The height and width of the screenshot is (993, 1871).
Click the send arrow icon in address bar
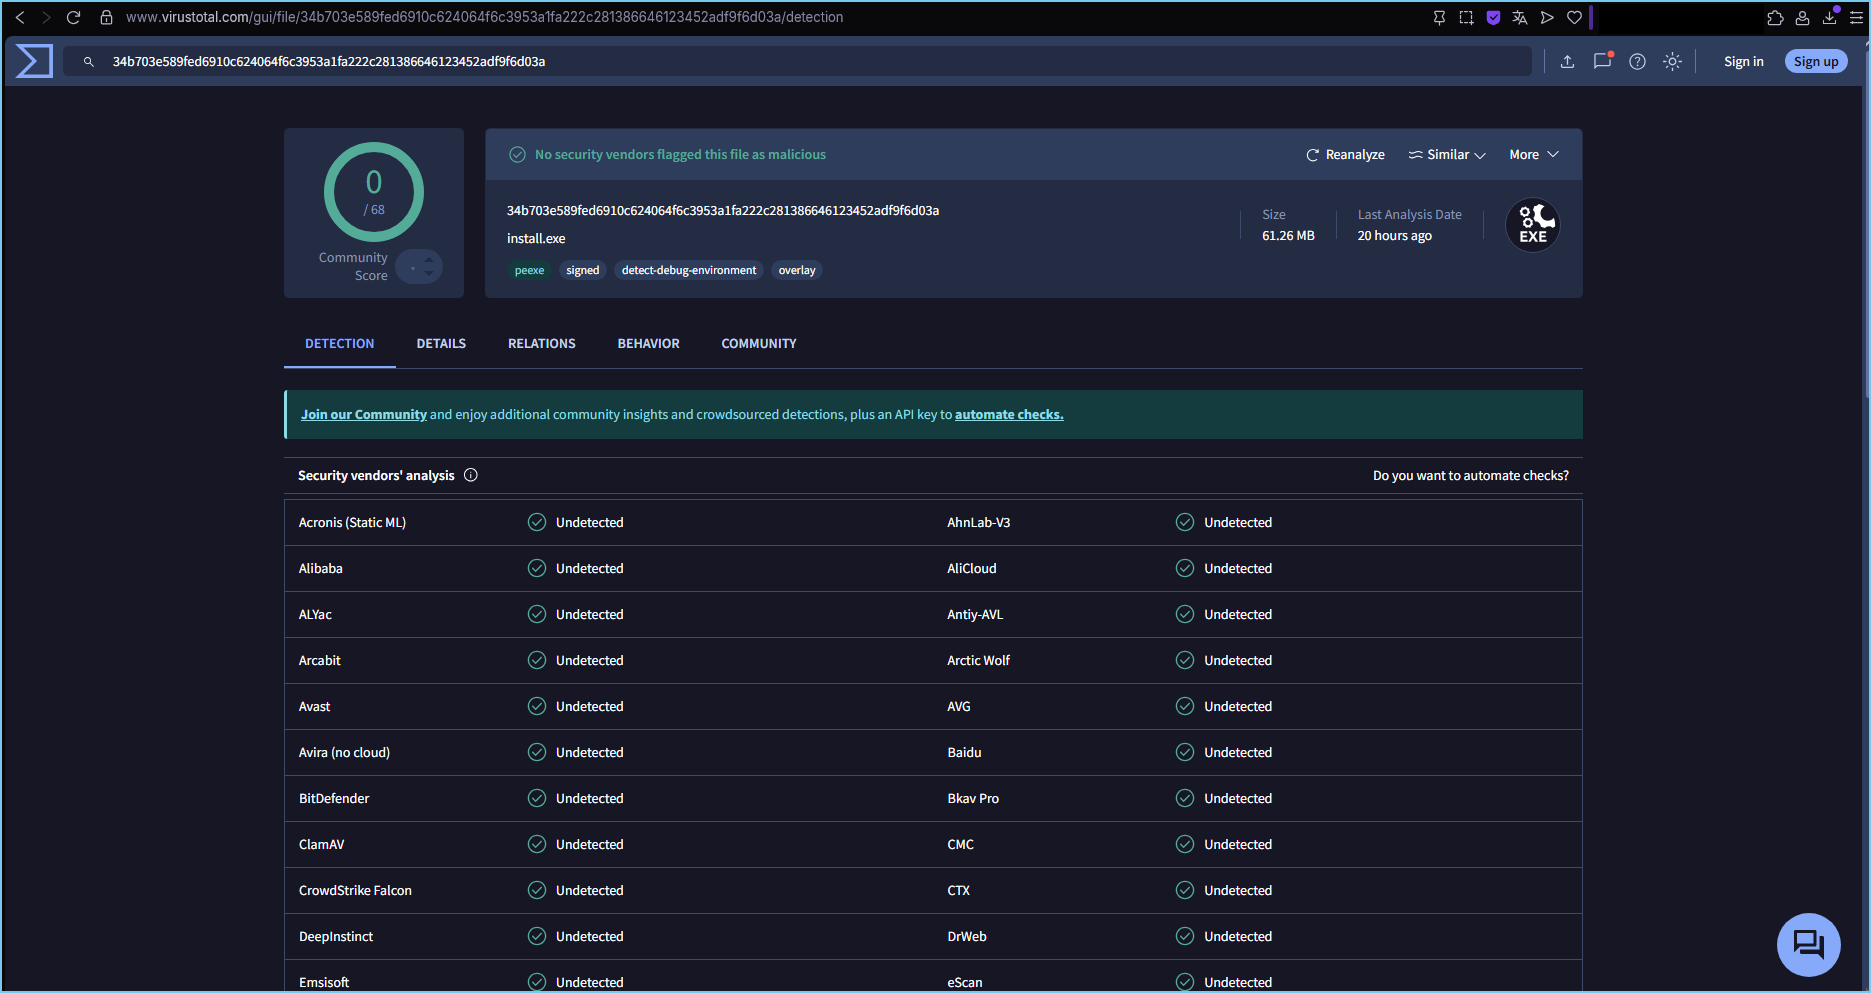pos(1547,17)
